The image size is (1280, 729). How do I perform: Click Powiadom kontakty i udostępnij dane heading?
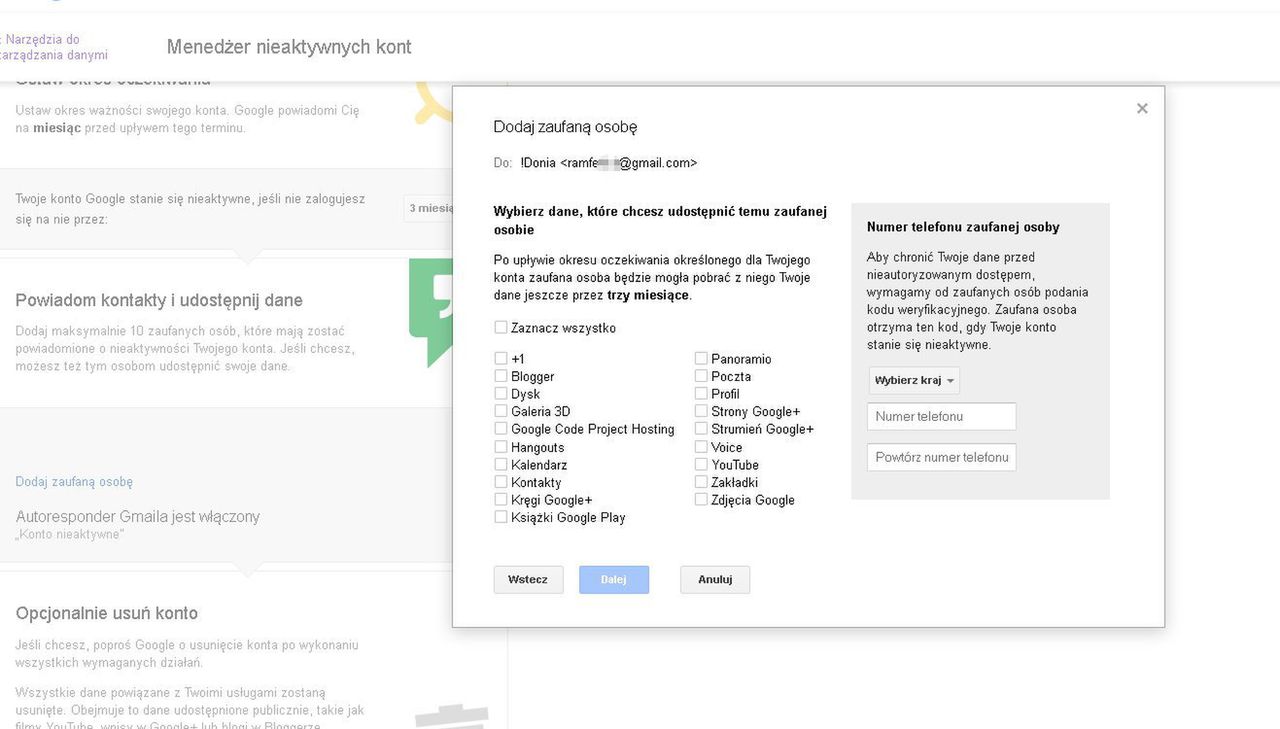pos(159,300)
